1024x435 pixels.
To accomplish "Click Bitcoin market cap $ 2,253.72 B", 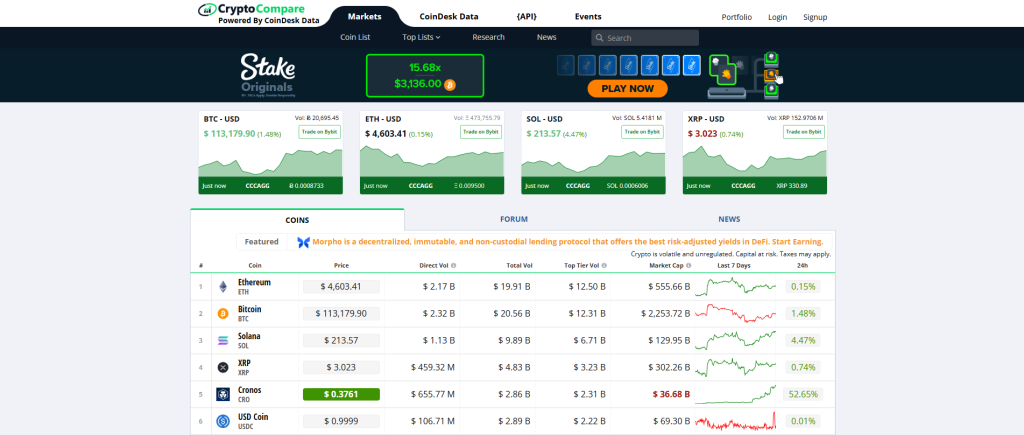I will [x=665, y=314].
